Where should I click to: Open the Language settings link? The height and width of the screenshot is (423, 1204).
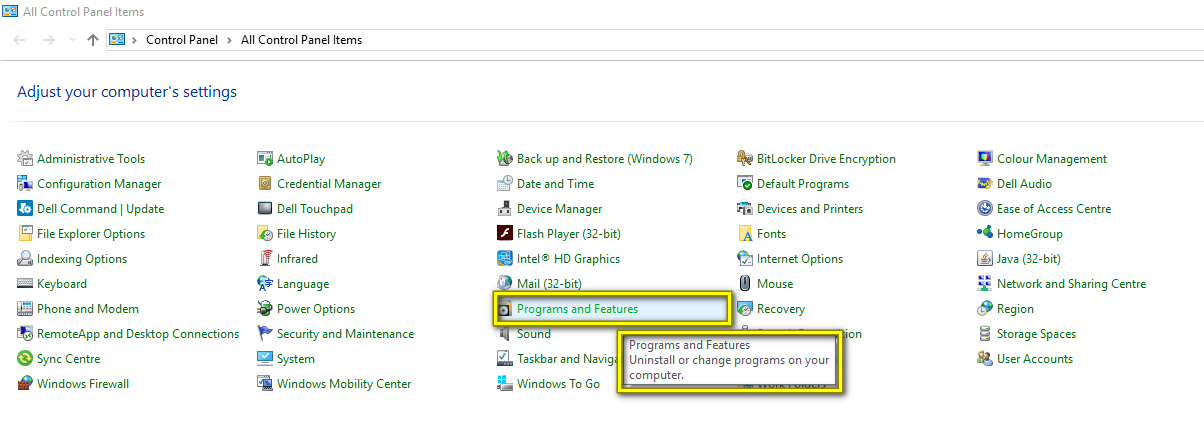303,284
